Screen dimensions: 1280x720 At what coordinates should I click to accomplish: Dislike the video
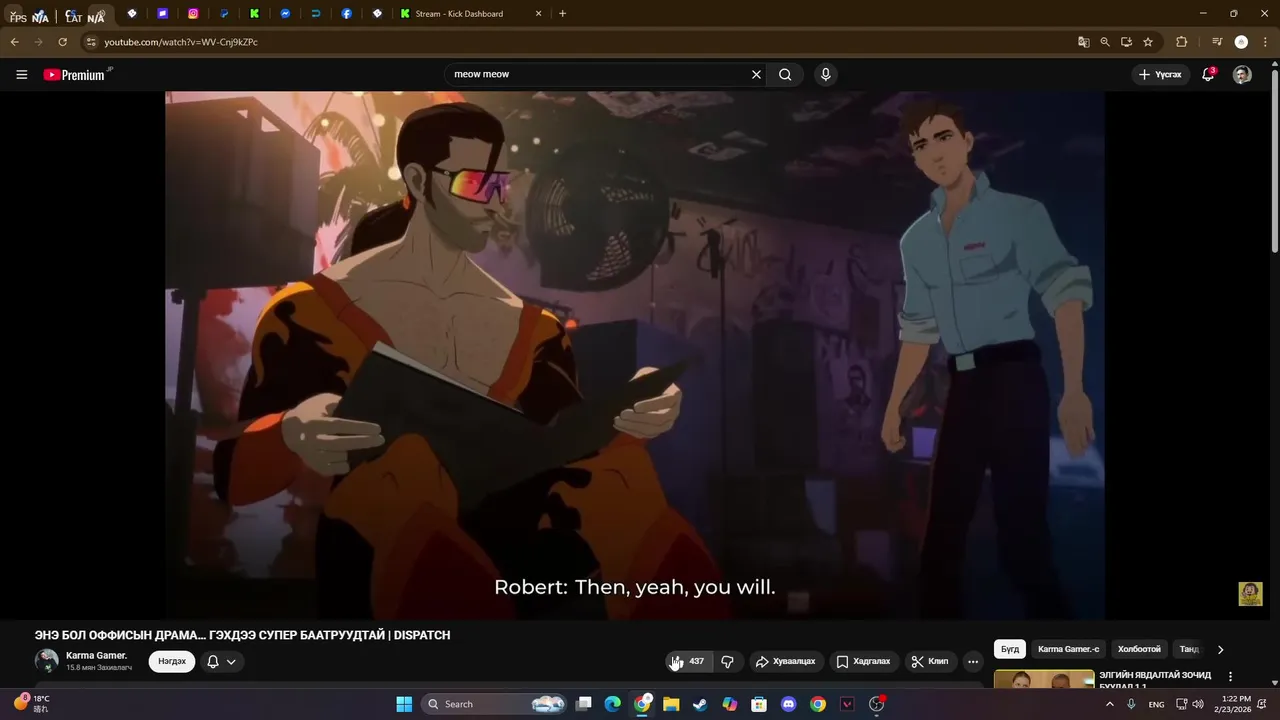coord(727,661)
